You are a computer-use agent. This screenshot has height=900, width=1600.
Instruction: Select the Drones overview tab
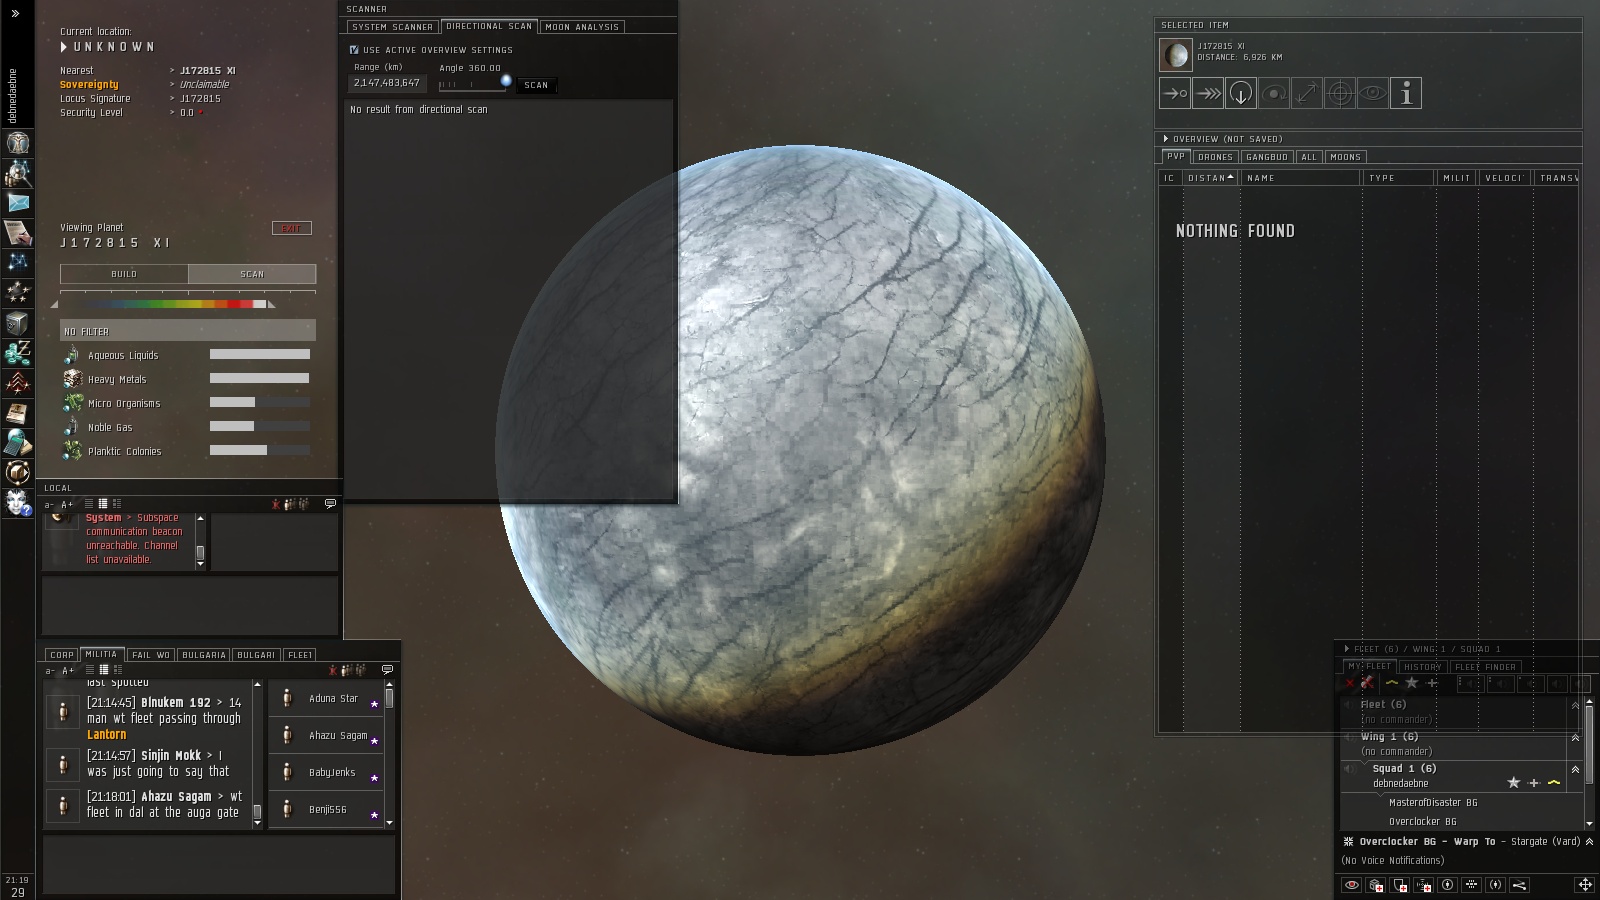(x=1215, y=157)
